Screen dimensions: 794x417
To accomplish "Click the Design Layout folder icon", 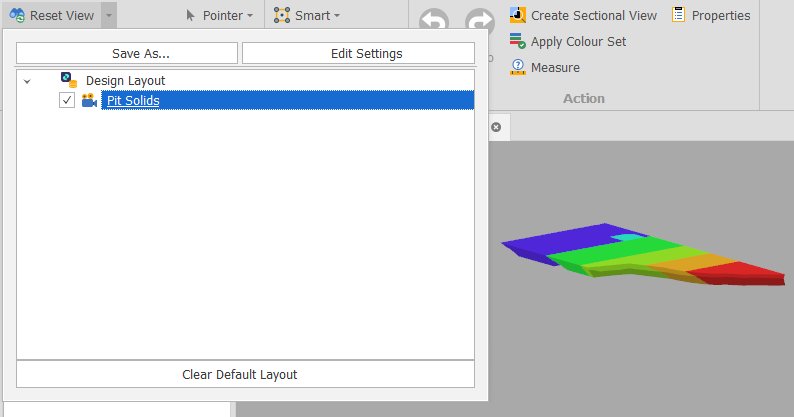I will (68, 80).
